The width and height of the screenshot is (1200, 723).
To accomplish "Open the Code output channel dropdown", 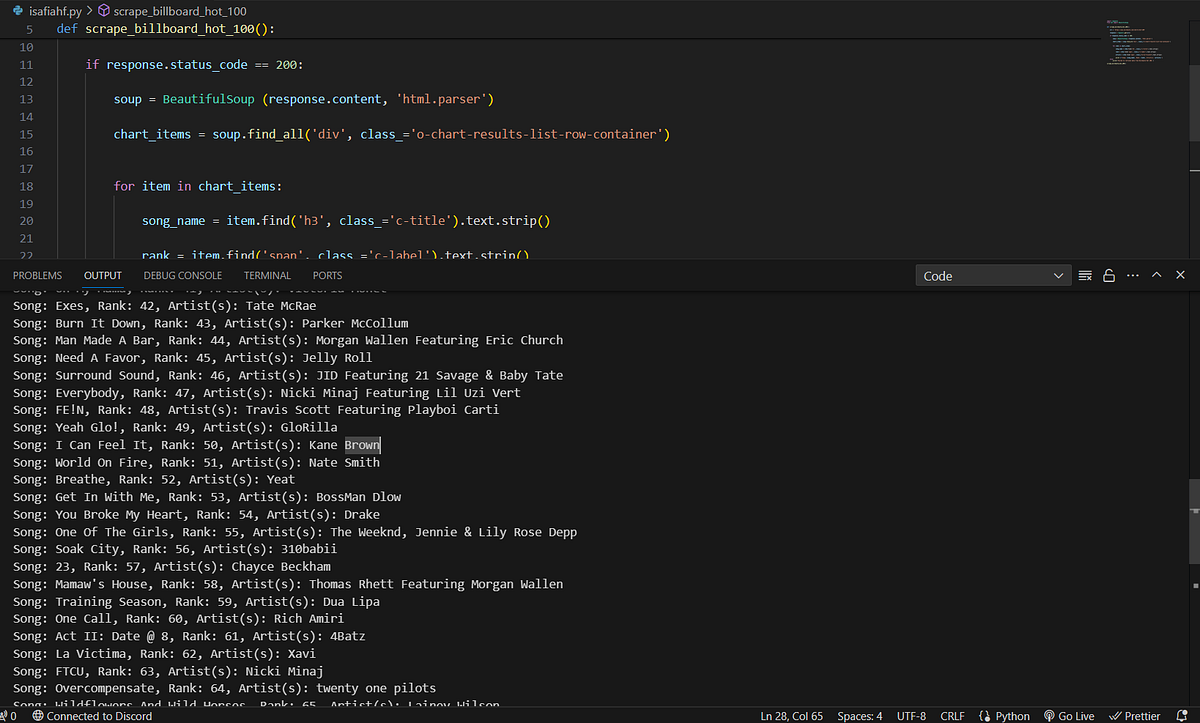I will coord(993,274).
